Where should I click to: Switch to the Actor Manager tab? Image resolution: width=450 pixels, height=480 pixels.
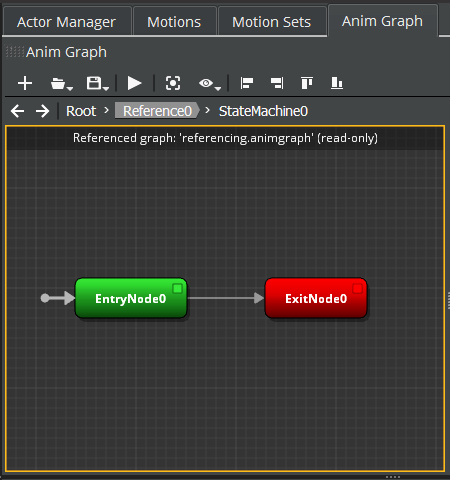(x=66, y=22)
